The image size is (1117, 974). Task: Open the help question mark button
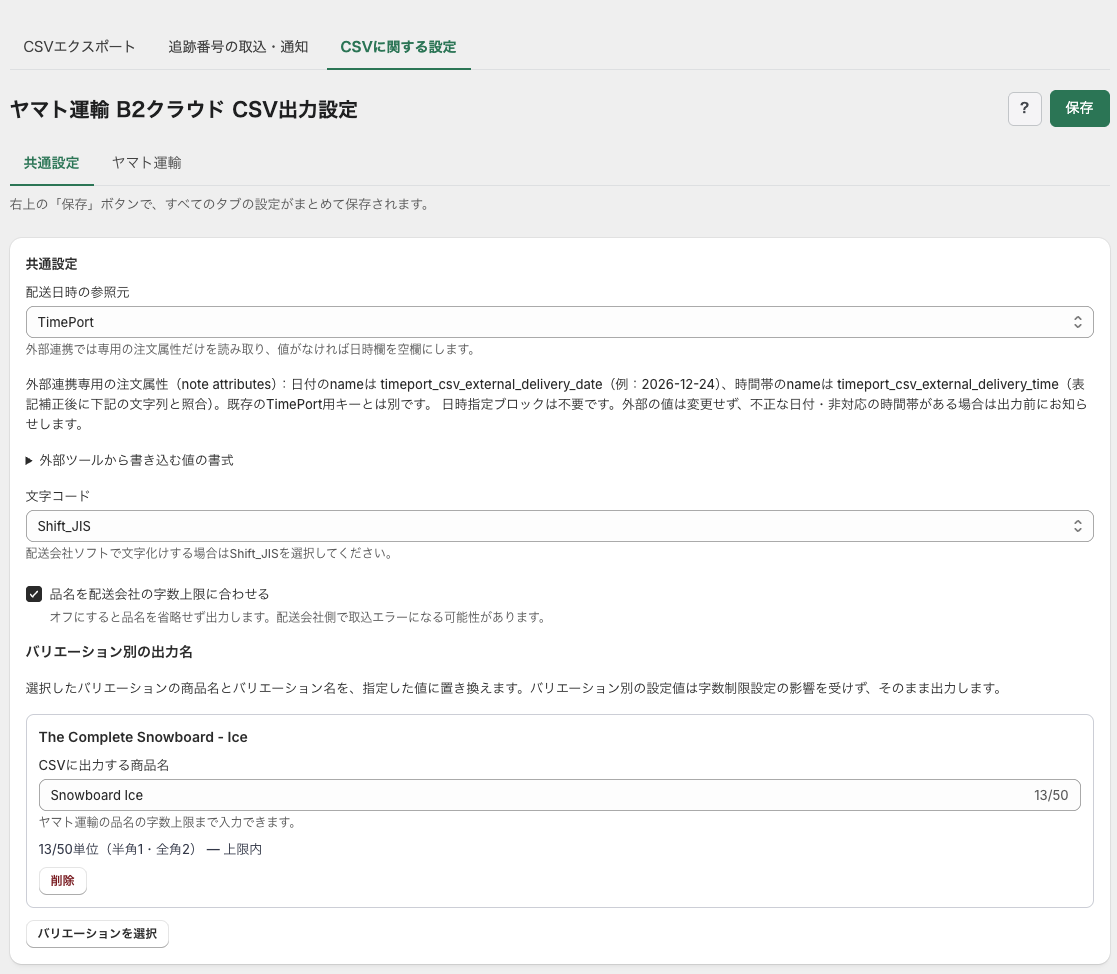click(1024, 108)
